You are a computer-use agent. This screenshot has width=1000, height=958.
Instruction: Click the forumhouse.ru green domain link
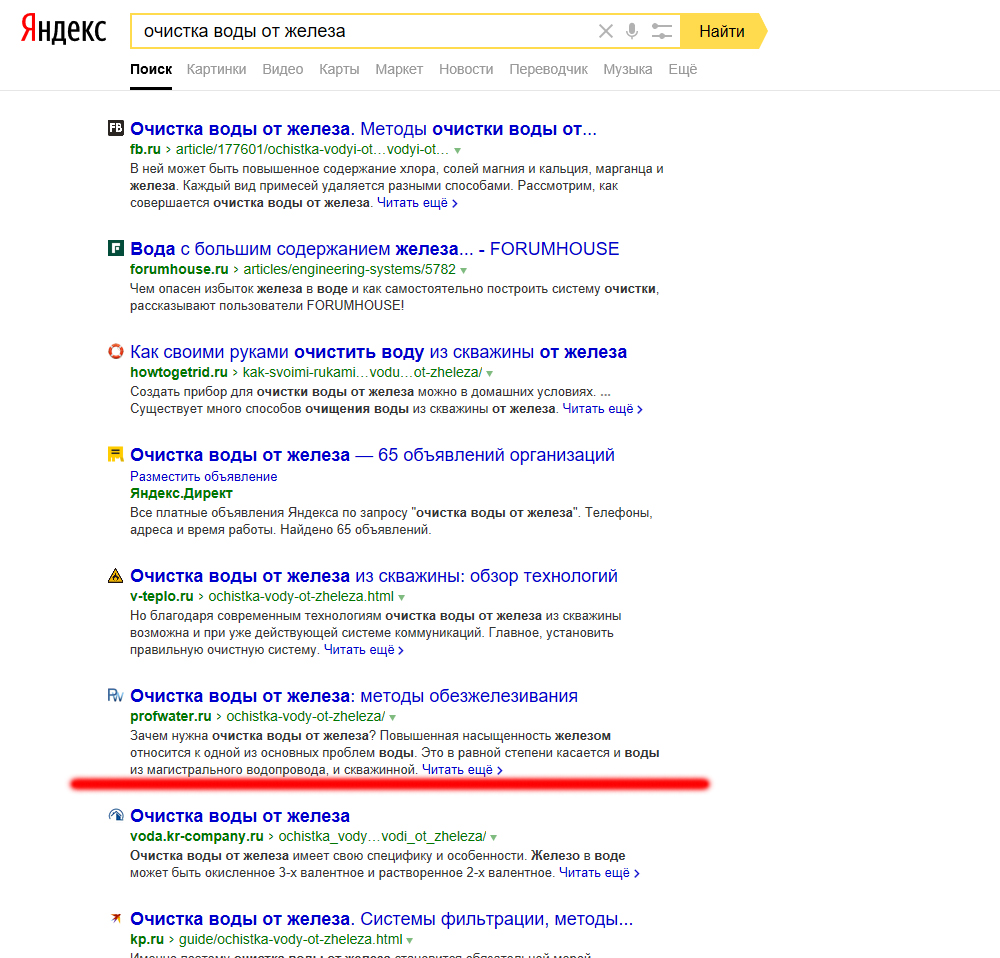pyautogui.click(x=179, y=269)
